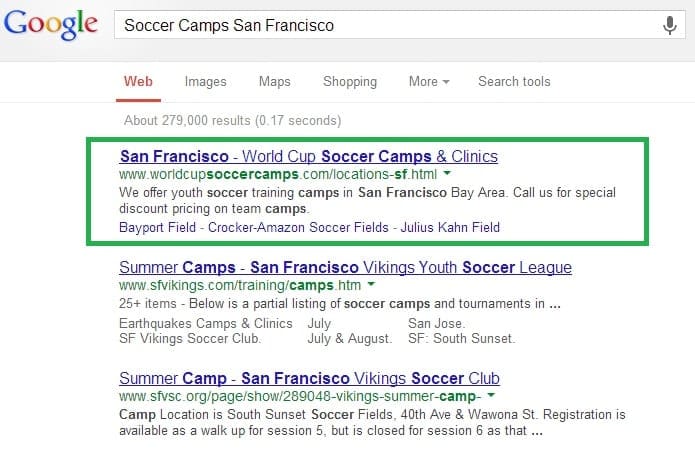Switch to the Images tab

click(206, 82)
